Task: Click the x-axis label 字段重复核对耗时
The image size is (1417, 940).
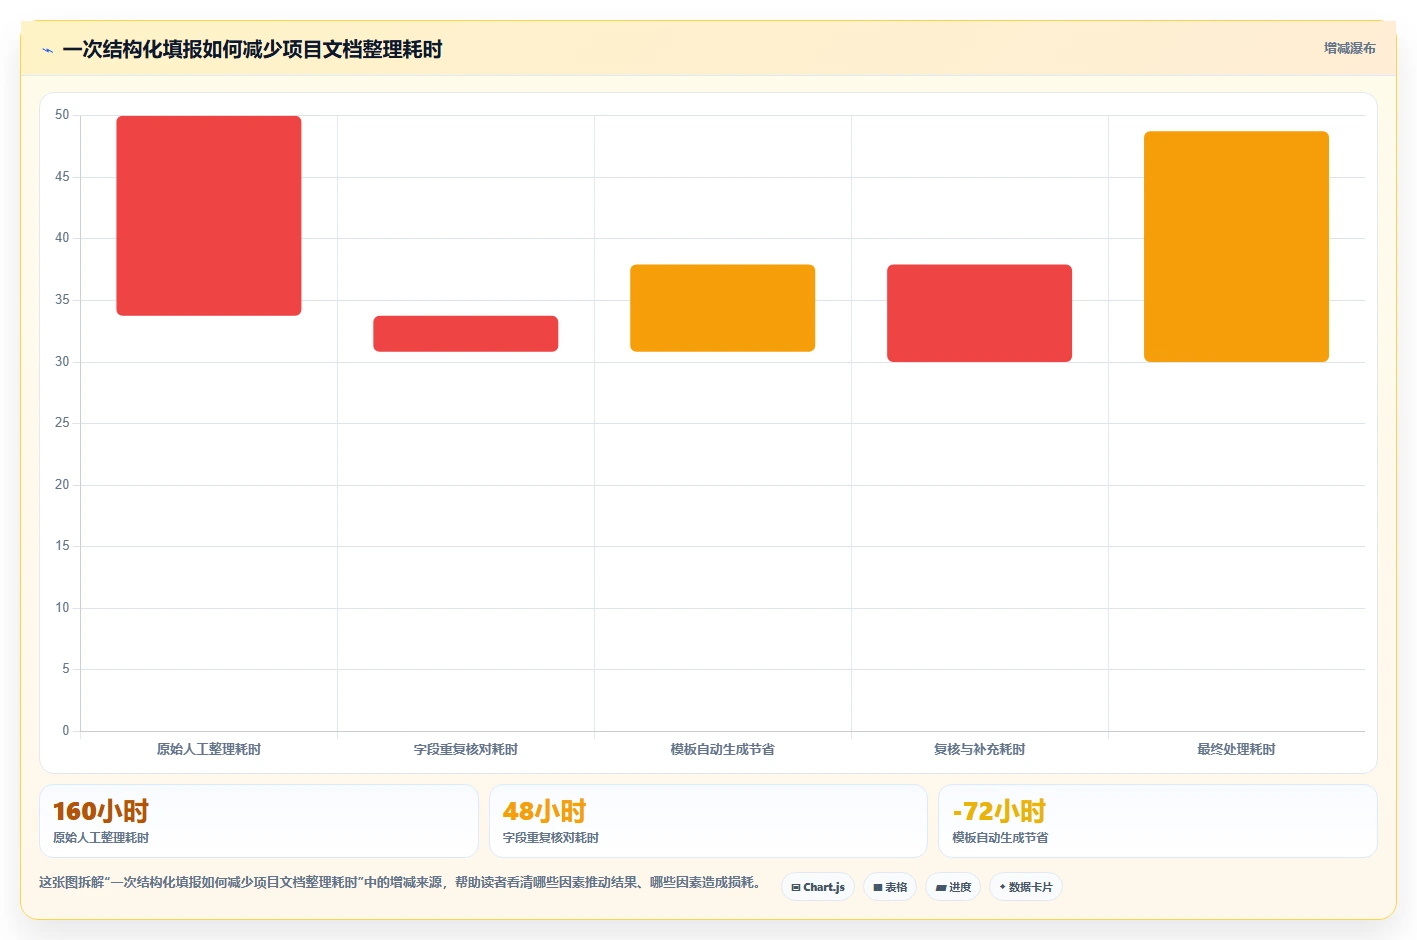Action: (466, 749)
